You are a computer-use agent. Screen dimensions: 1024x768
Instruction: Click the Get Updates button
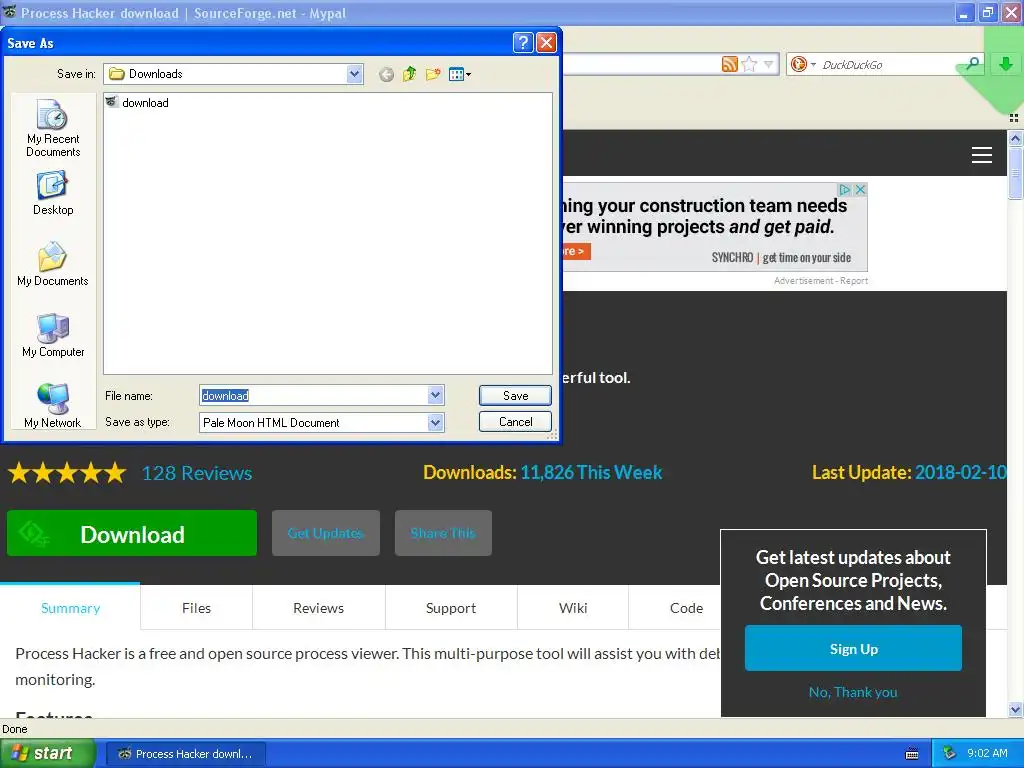tap(326, 533)
